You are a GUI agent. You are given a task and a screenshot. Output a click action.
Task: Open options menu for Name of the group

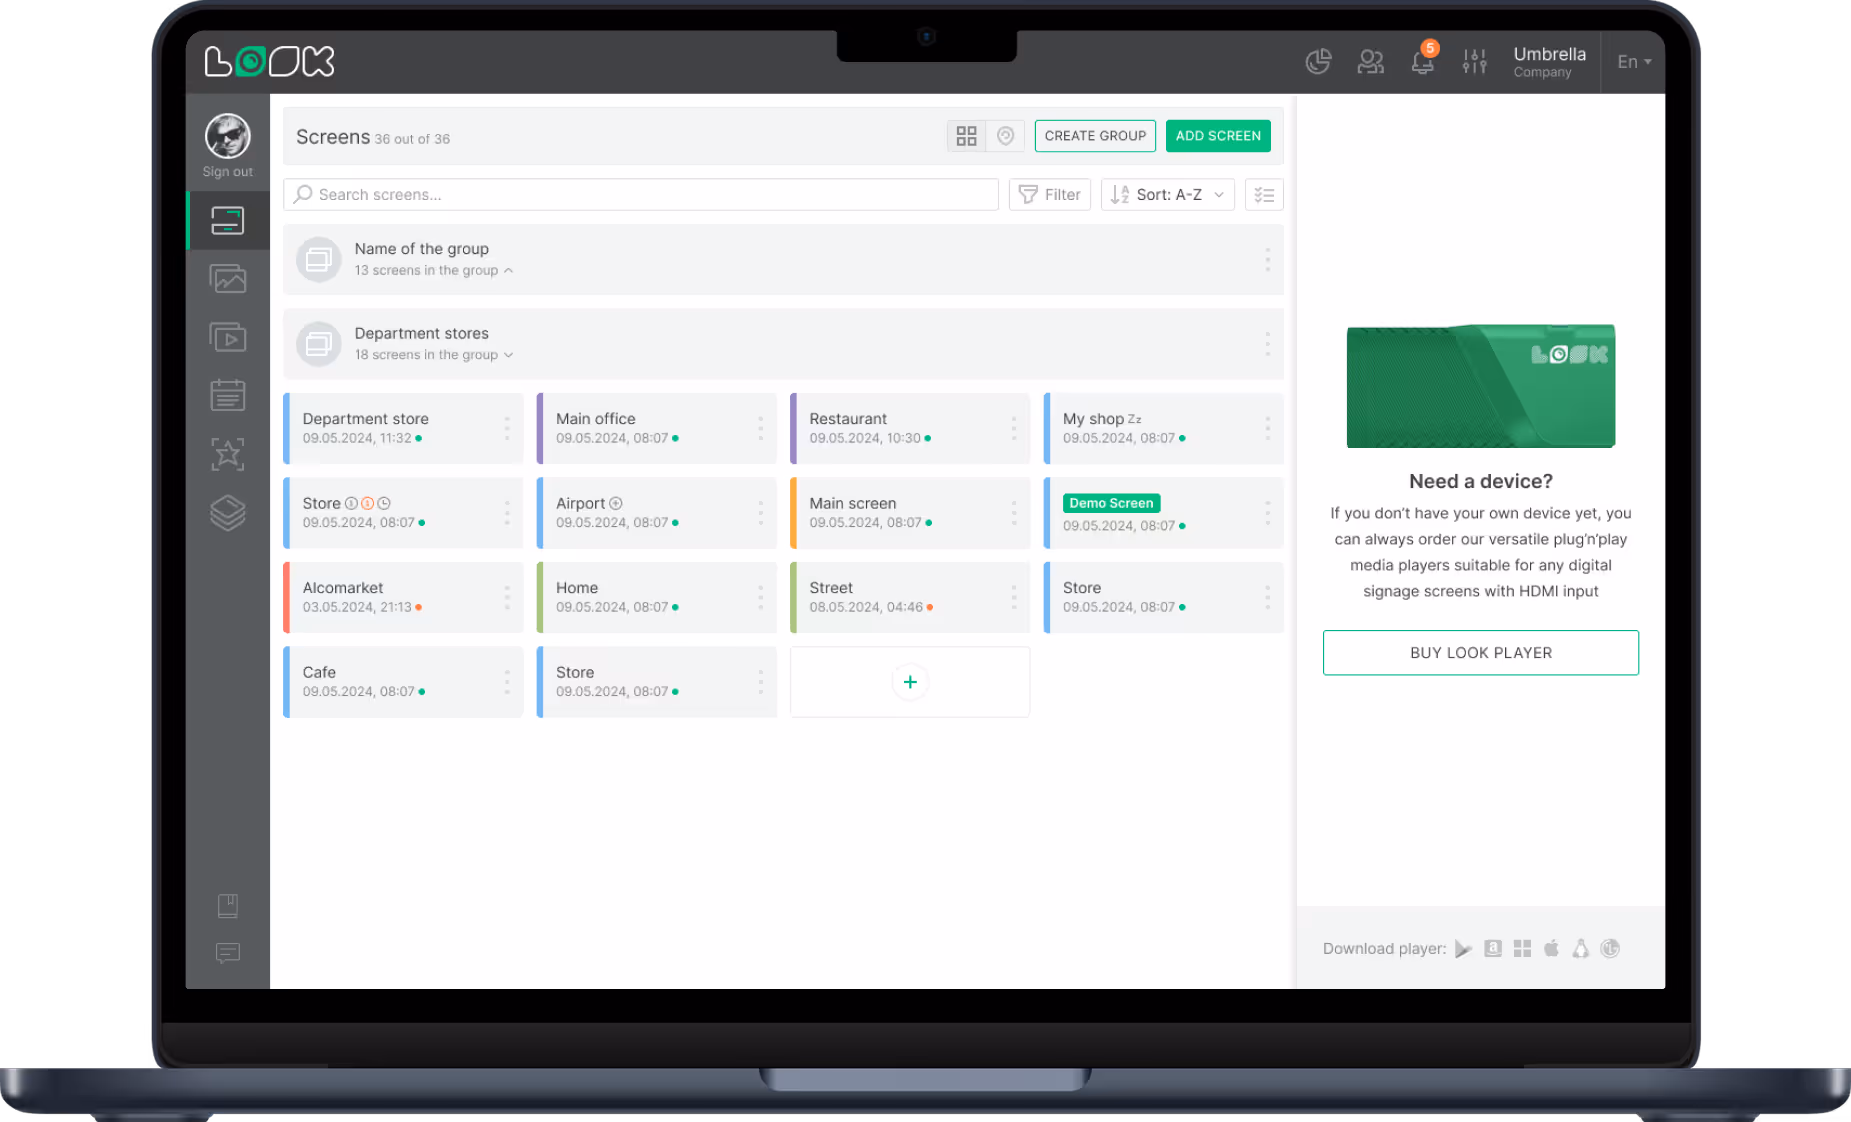coord(1266,260)
